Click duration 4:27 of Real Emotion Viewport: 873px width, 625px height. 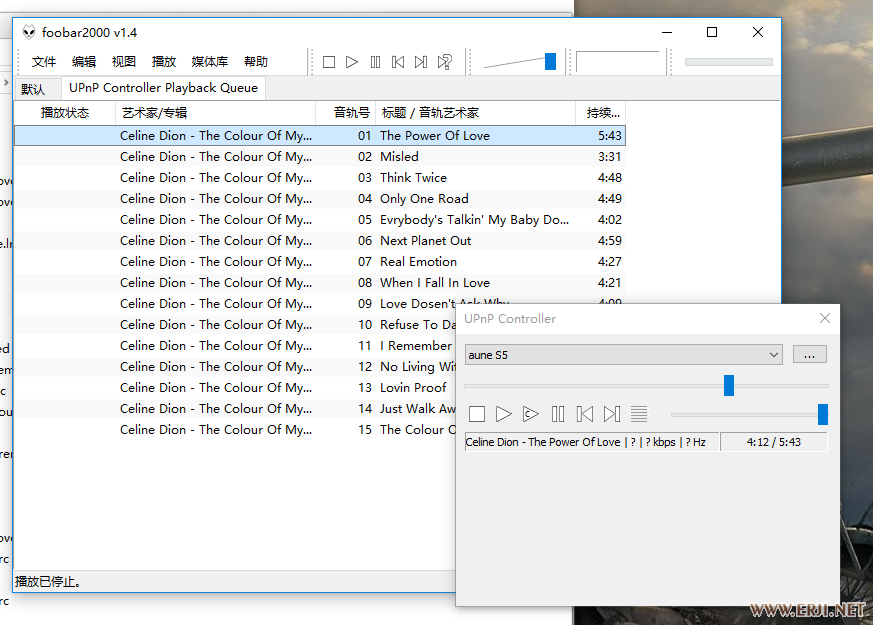tap(610, 262)
